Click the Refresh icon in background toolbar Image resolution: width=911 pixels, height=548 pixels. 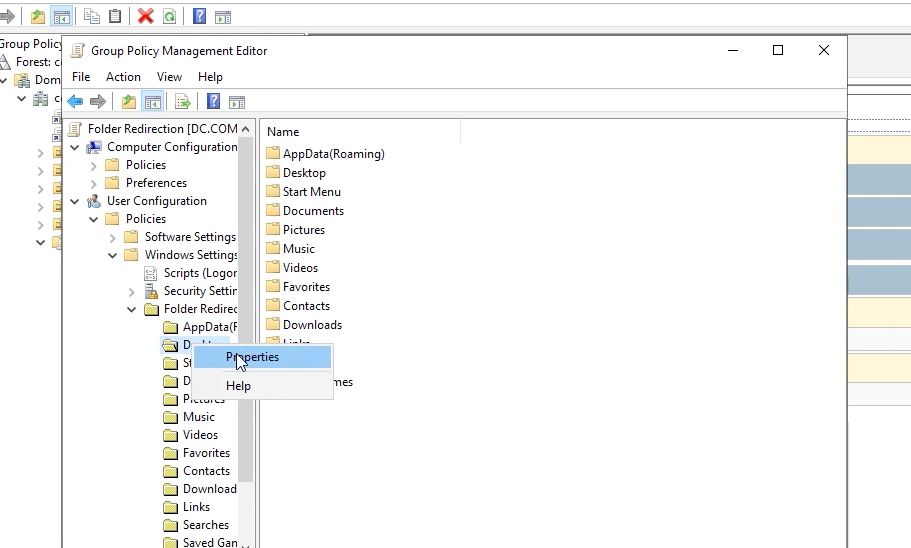click(x=169, y=16)
